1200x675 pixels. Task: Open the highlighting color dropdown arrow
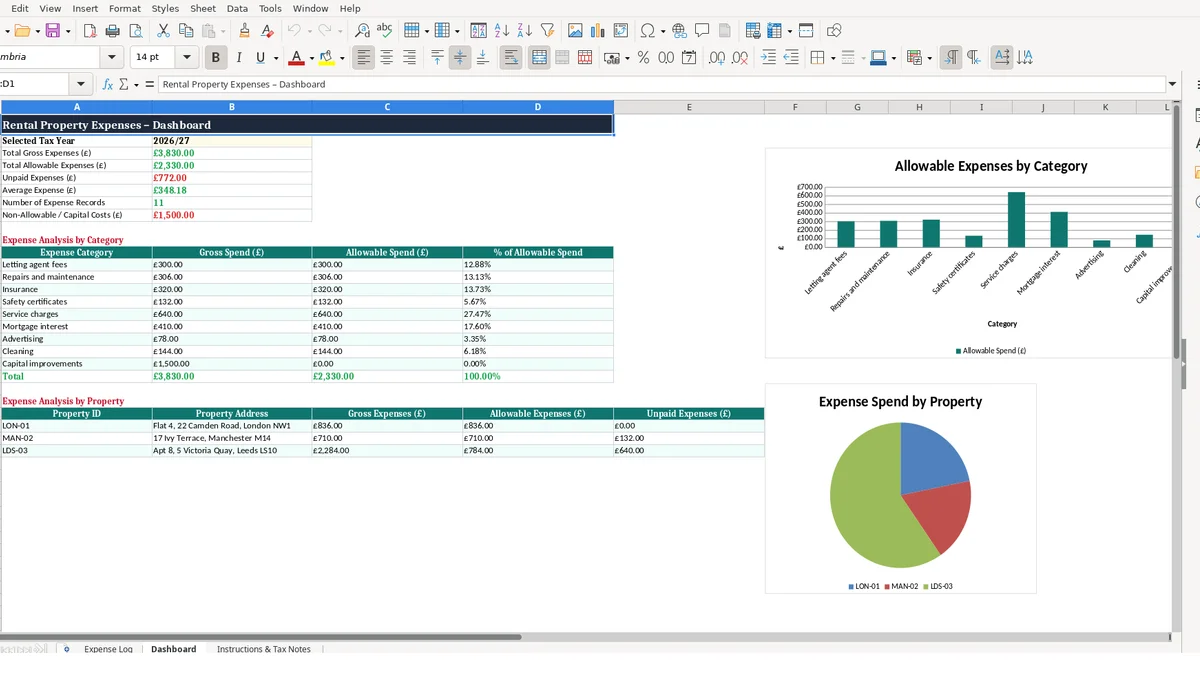coord(342,58)
